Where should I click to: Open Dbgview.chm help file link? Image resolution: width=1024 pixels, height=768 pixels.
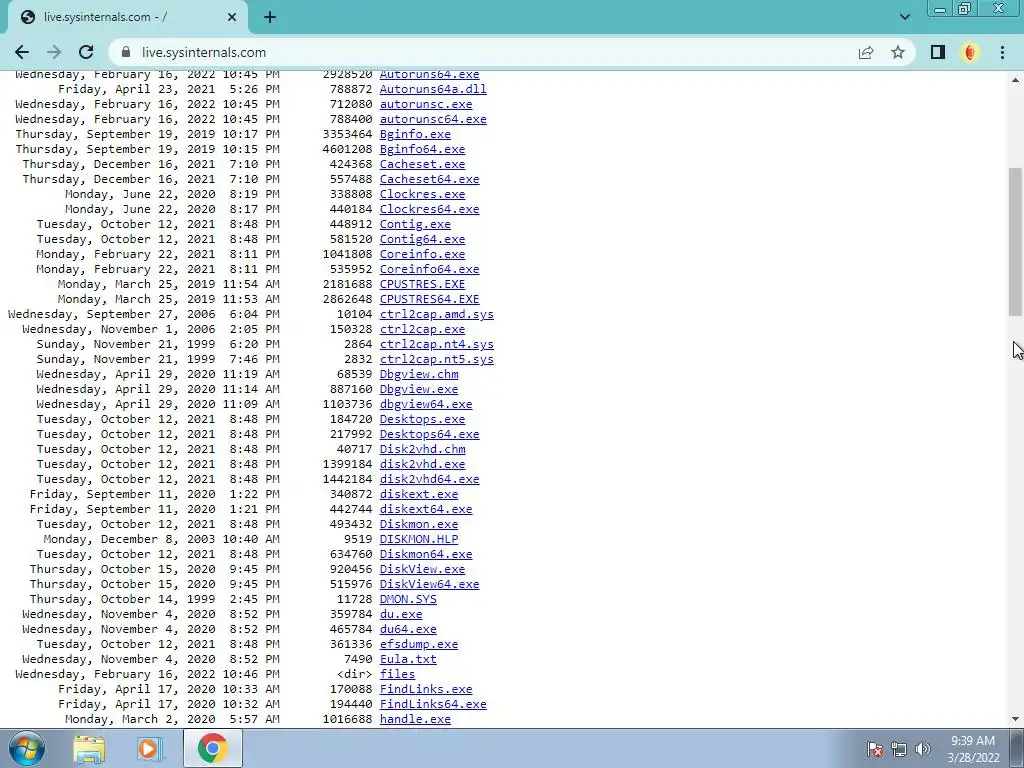click(419, 374)
